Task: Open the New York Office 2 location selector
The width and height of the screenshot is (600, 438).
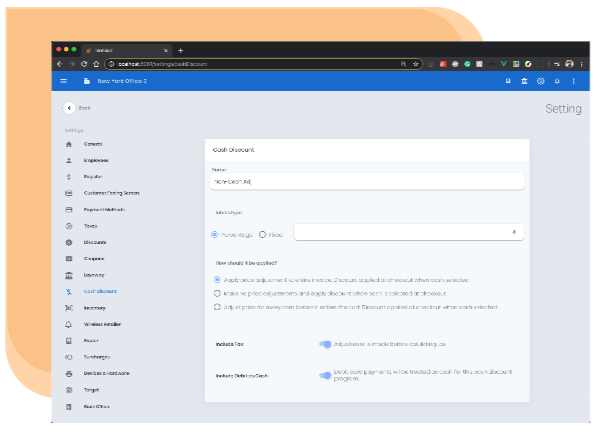Action: [x=115, y=80]
